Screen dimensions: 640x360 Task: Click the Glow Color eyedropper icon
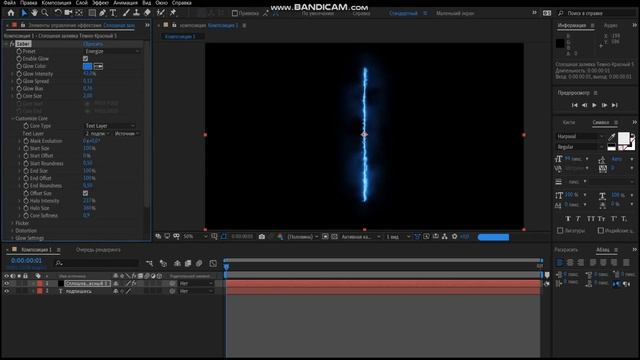tap(98, 66)
